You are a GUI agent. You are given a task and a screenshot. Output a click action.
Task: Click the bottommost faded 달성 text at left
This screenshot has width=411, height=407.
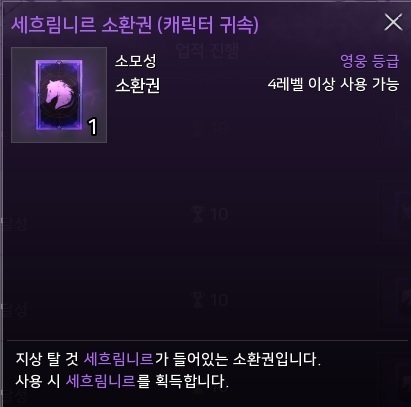click(x=14, y=397)
